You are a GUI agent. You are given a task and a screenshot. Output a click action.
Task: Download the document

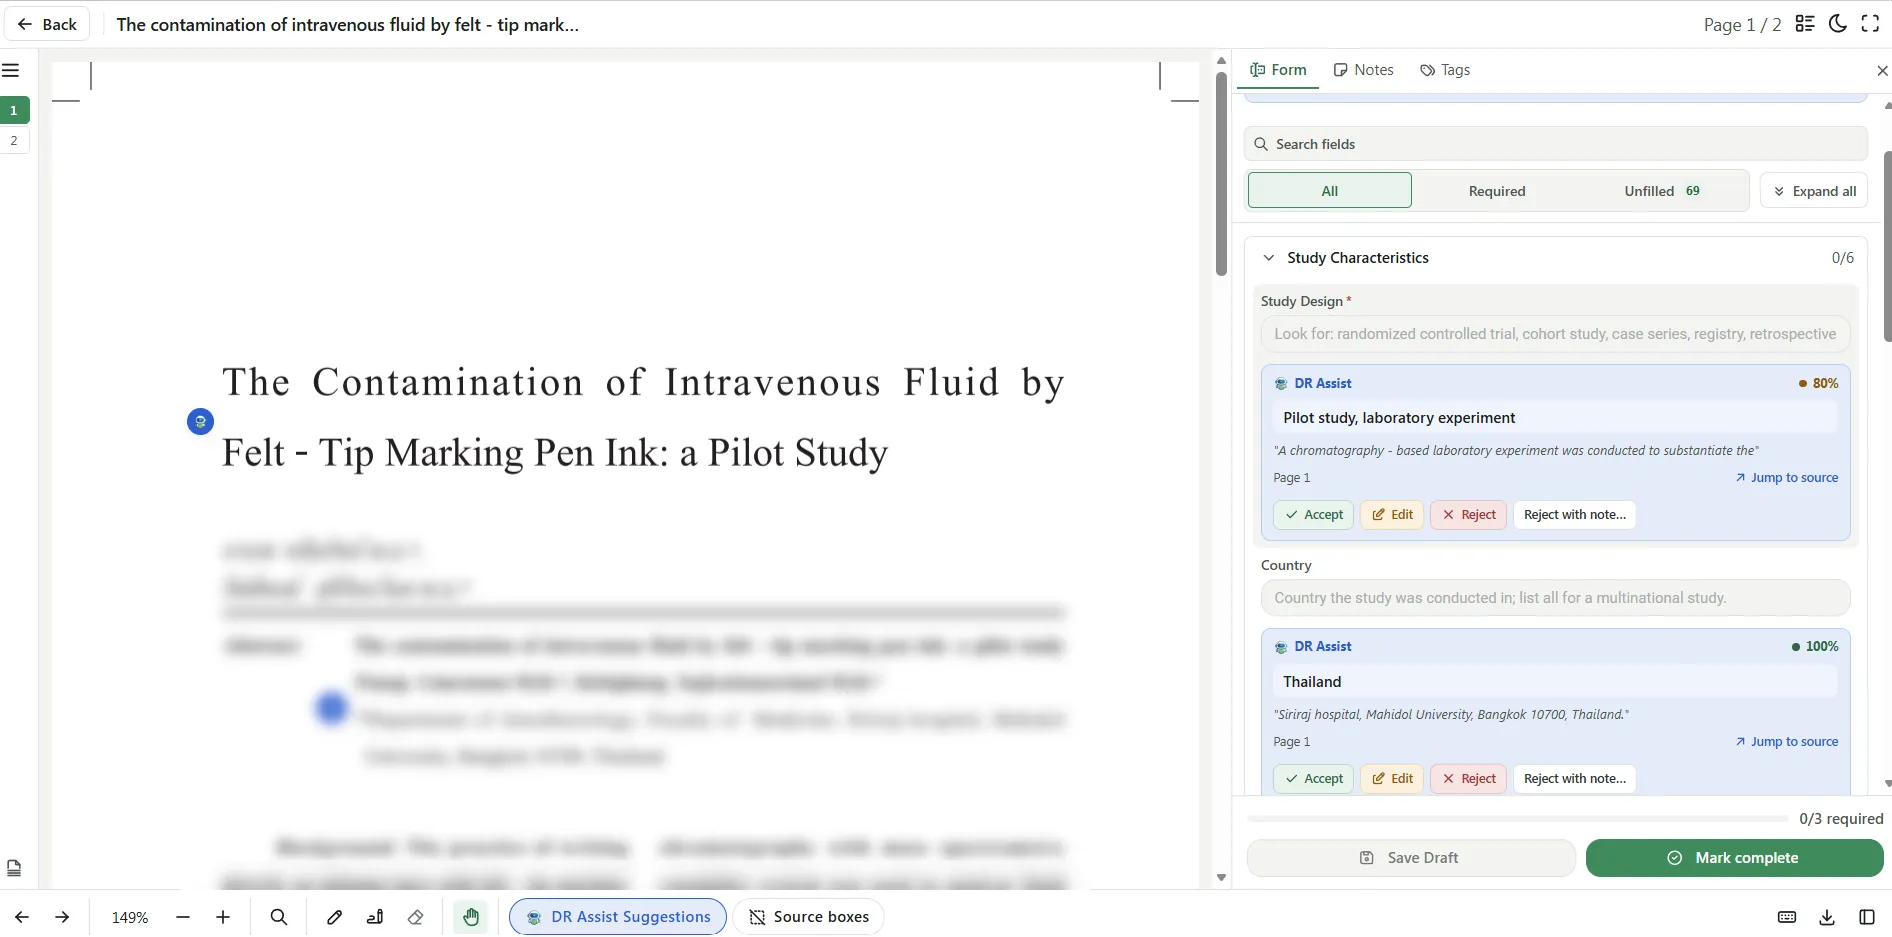point(1827,917)
